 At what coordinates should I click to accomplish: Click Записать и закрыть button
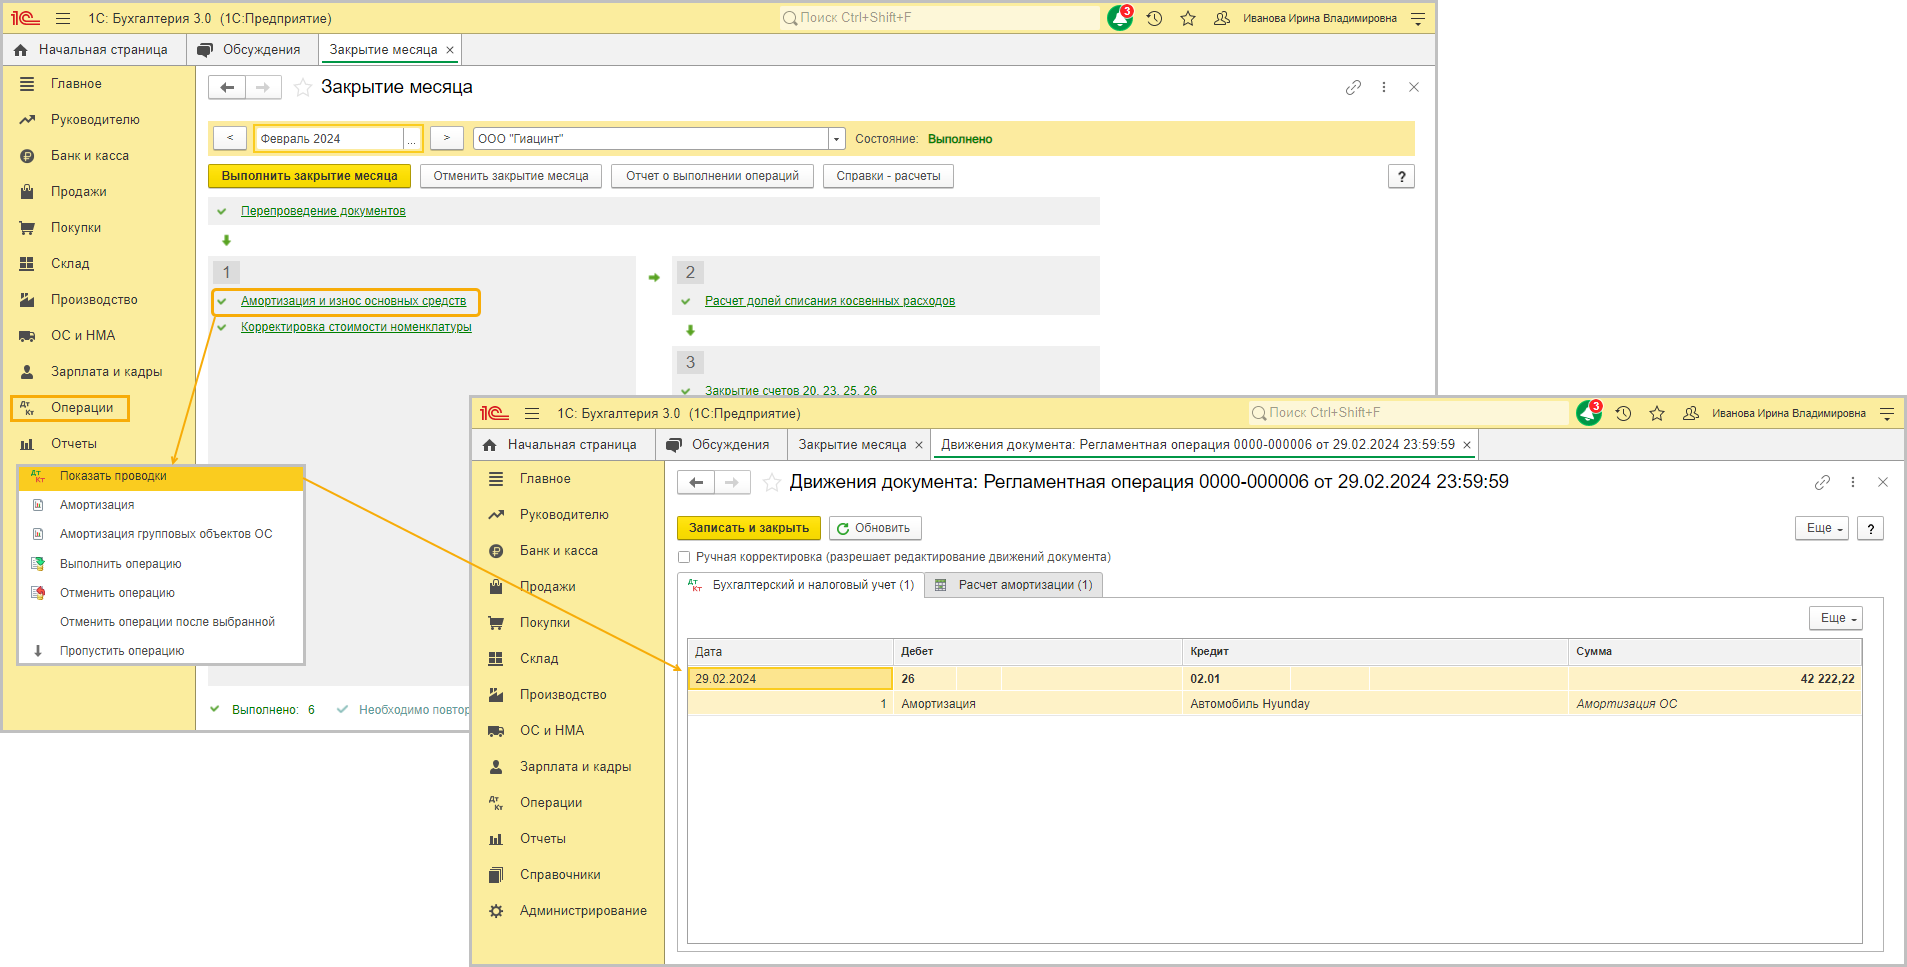pyautogui.click(x=749, y=528)
